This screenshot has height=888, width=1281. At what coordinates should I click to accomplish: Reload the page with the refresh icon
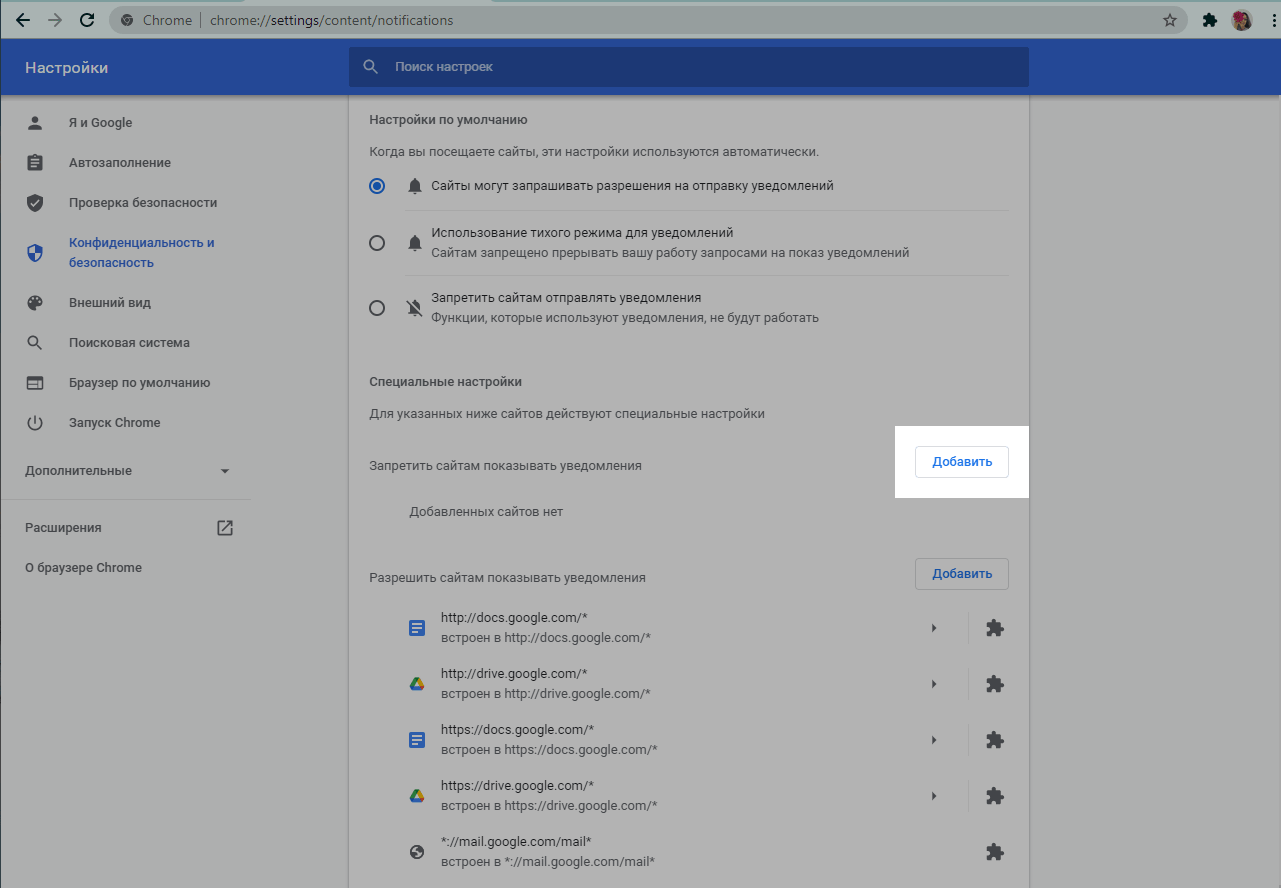(x=87, y=20)
